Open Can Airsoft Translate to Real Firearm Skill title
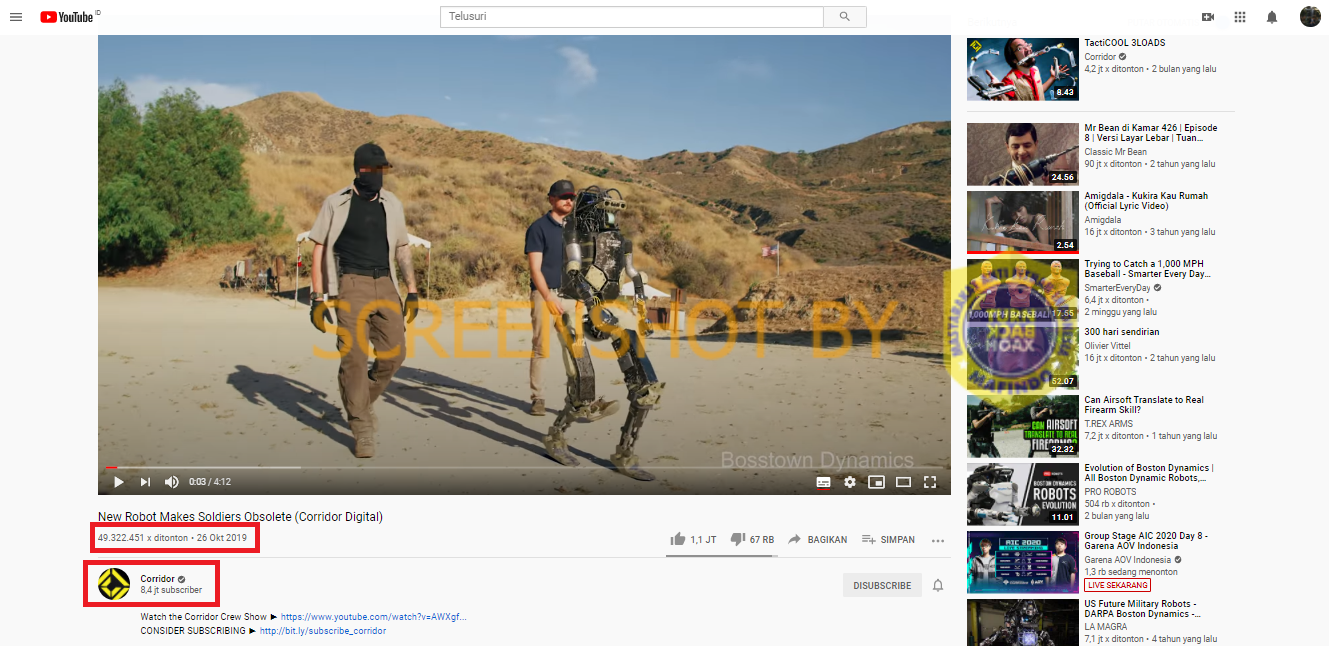1329x646 pixels. click(x=1144, y=405)
